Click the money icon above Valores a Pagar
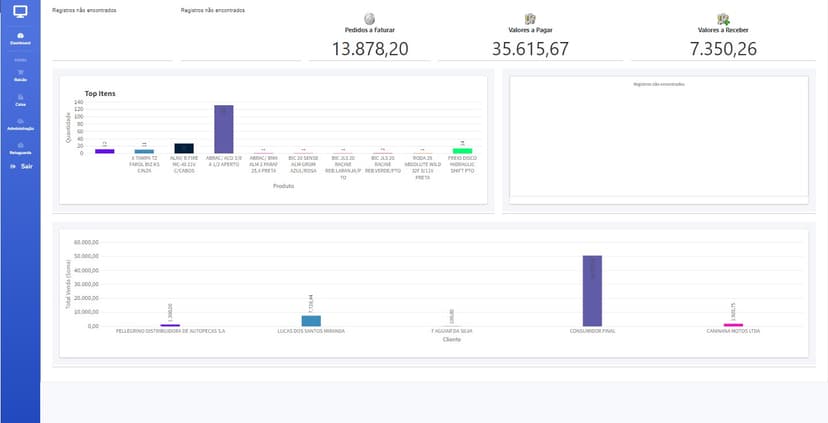 [x=530, y=19]
